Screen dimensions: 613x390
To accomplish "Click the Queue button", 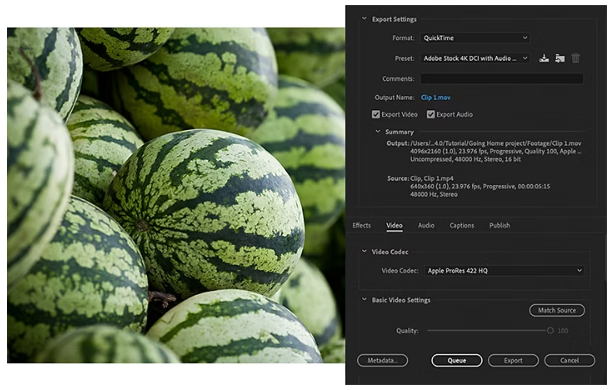I will click(457, 360).
